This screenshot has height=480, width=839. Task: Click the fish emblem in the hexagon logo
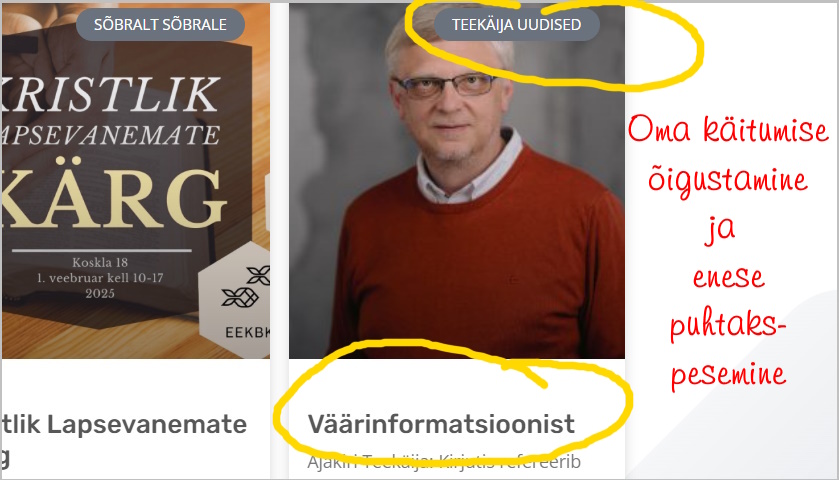tap(246, 287)
